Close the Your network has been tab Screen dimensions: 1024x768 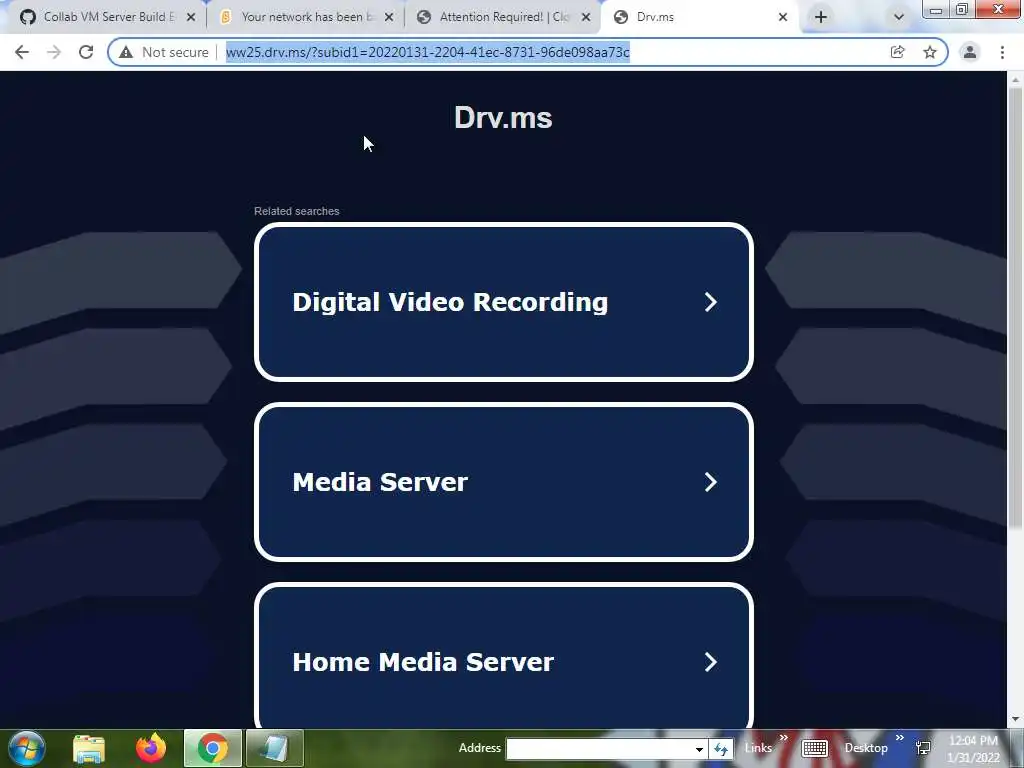(x=389, y=17)
